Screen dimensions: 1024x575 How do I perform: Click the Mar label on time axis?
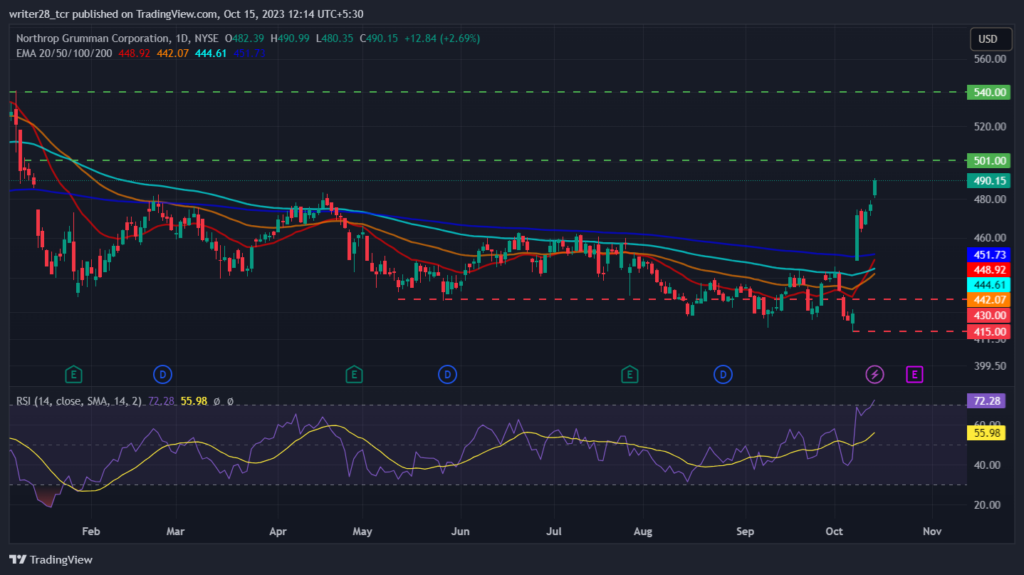pos(175,531)
